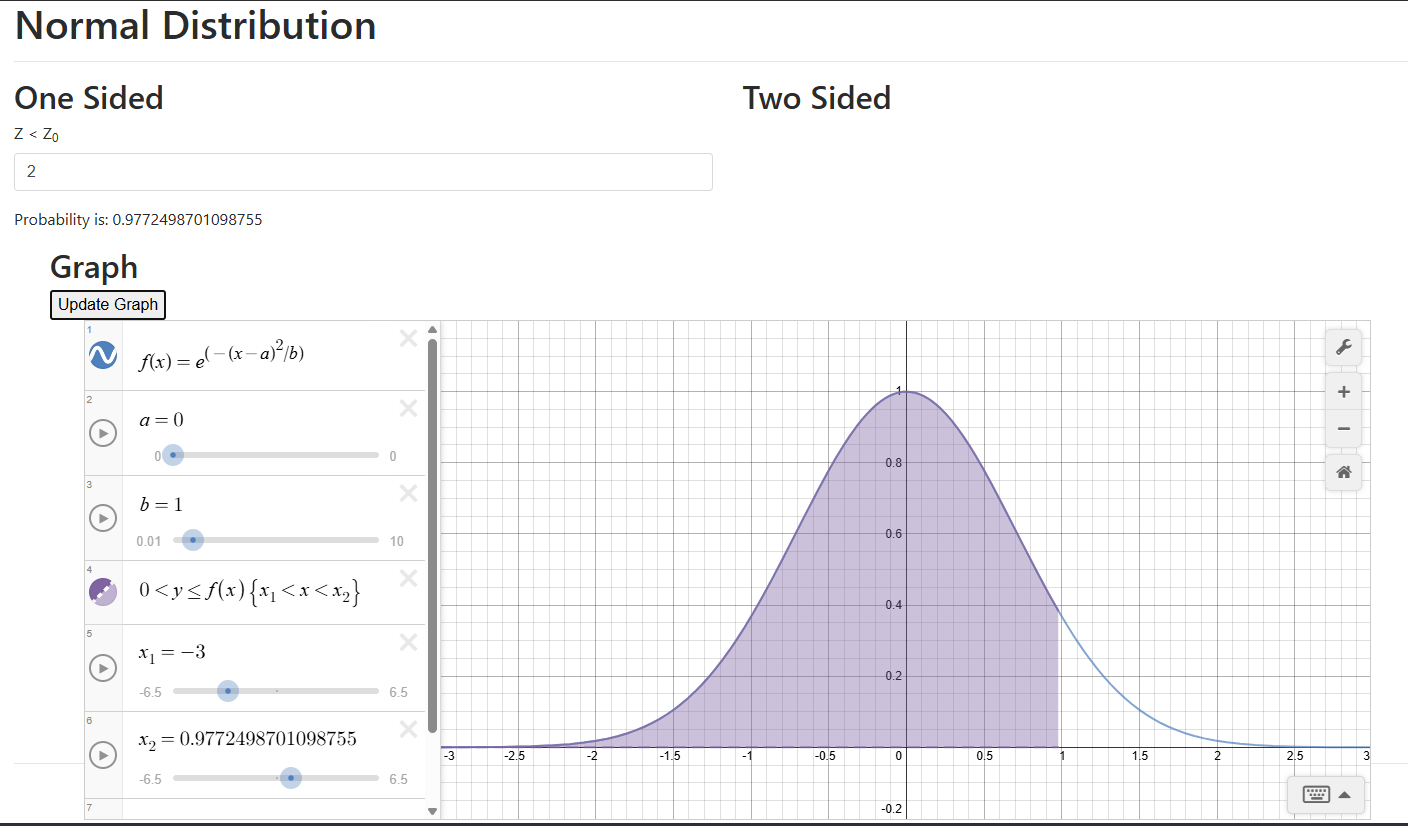Screen dimensions: 1408x826
Task: Open the on-screen math keyboard
Action: [x=1316, y=793]
